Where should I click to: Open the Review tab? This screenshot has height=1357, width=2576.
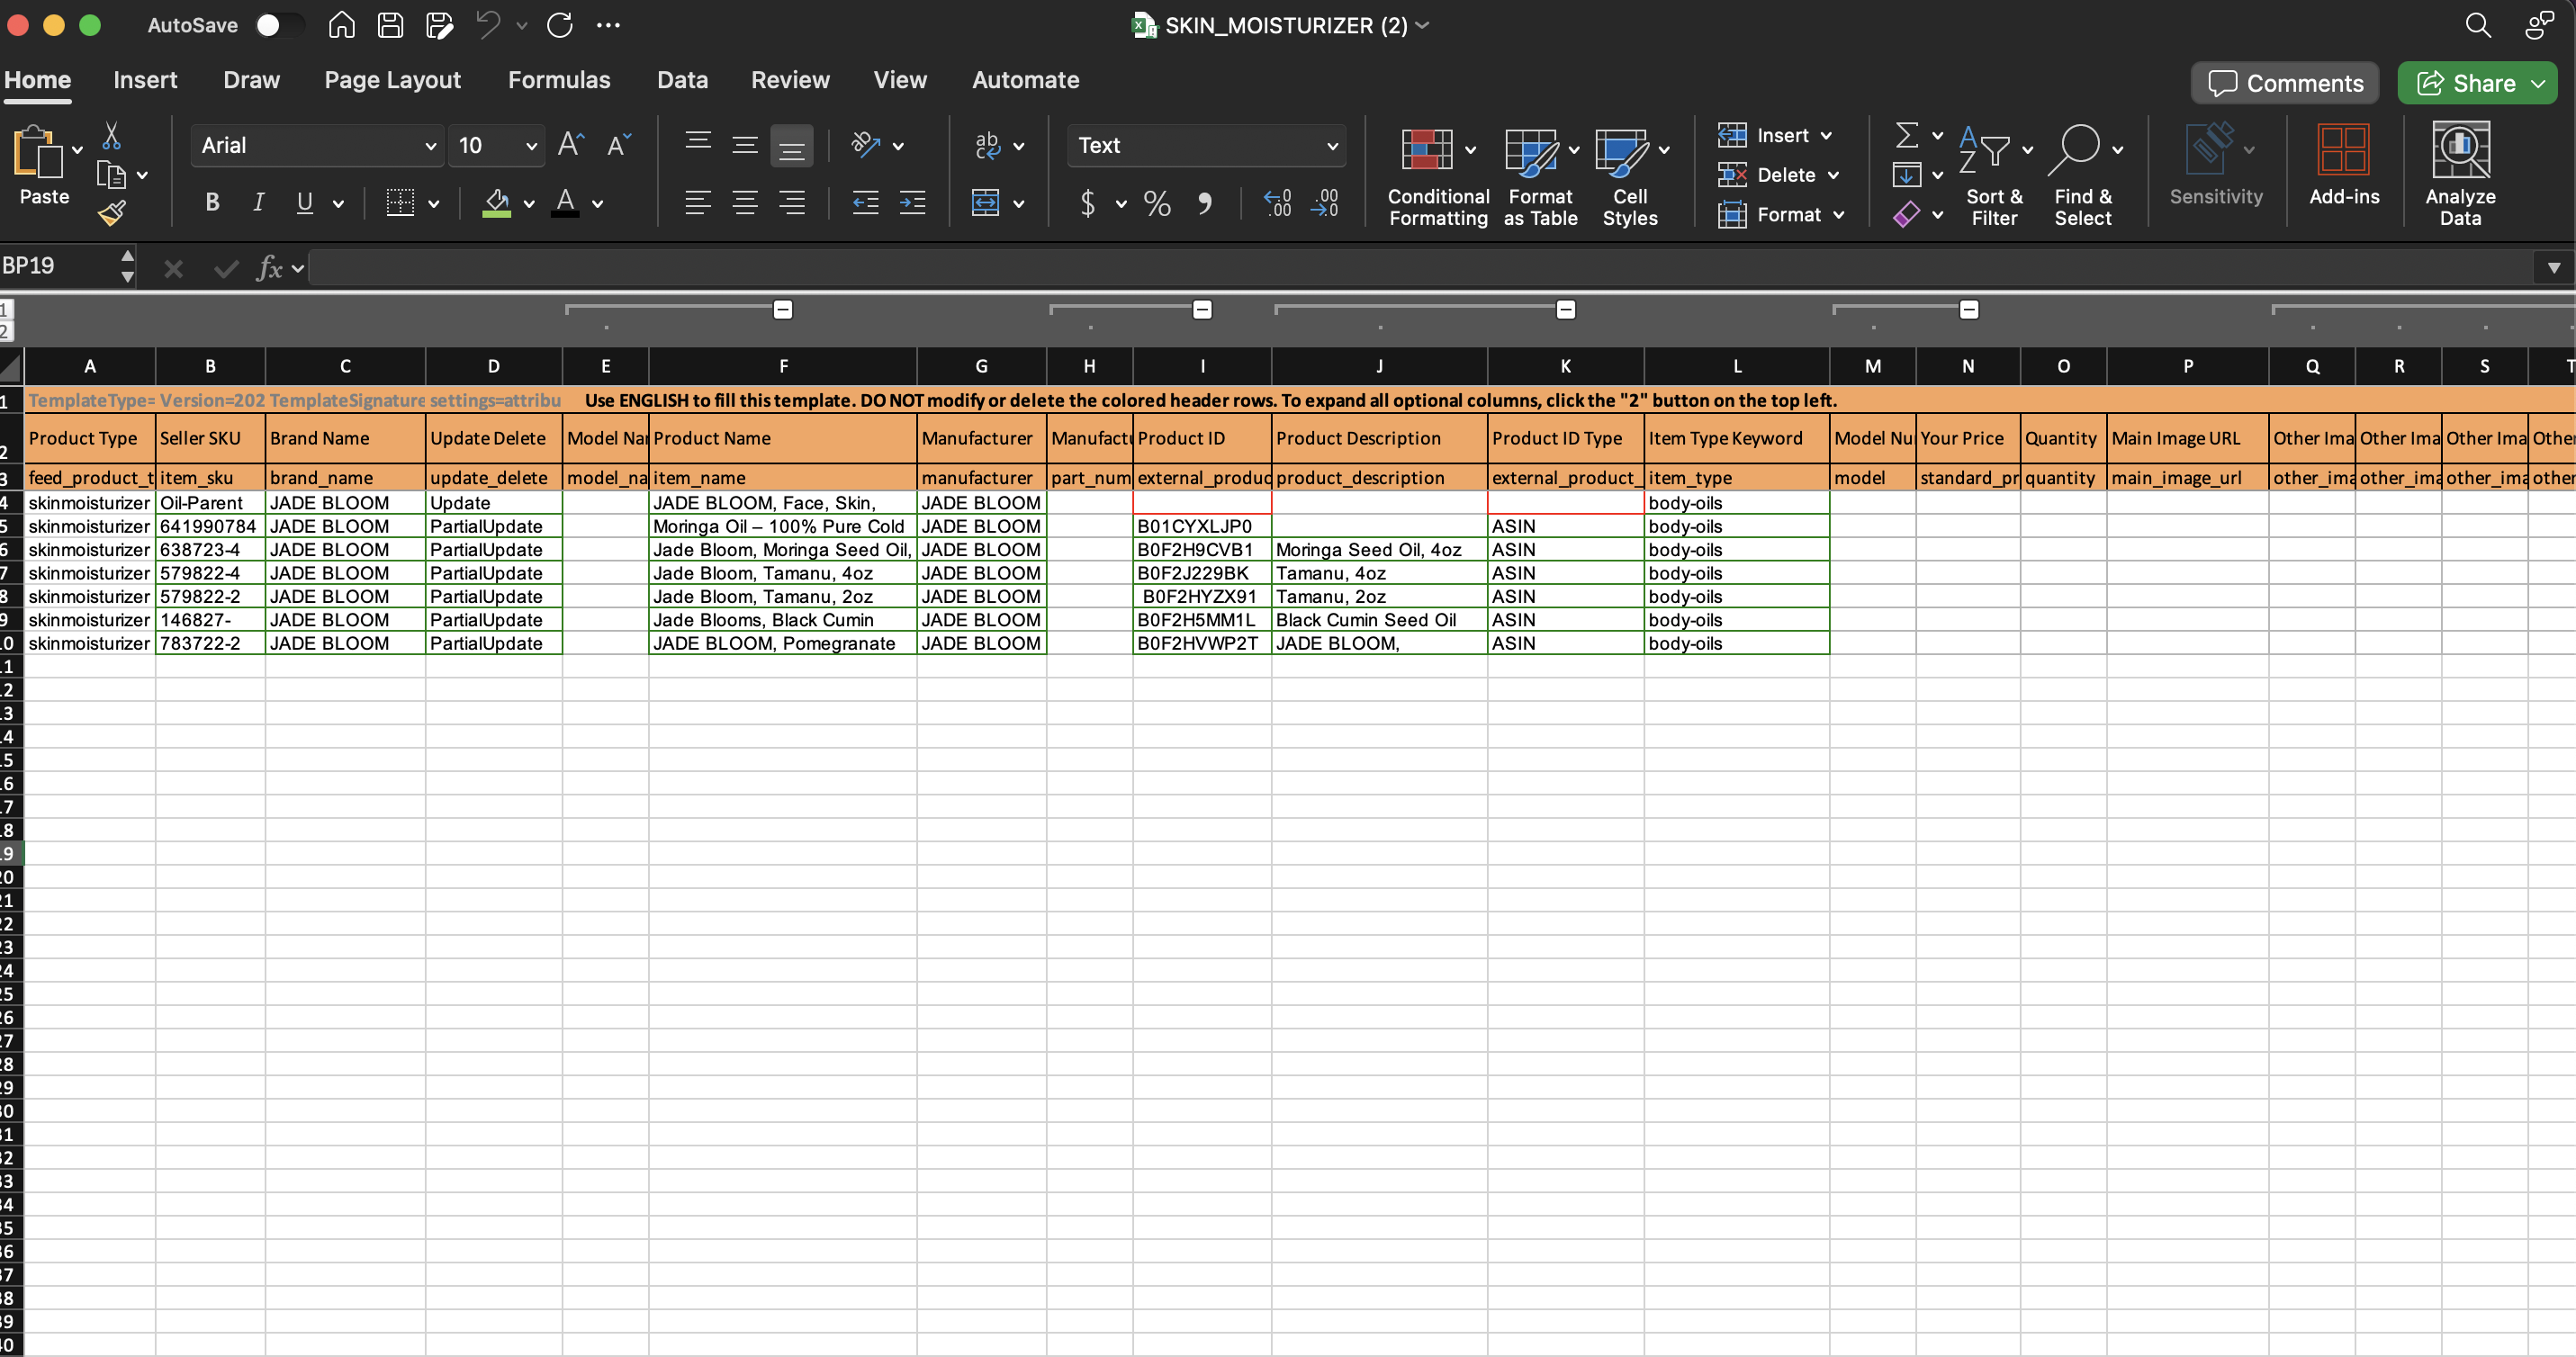click(x=790, y=80)
